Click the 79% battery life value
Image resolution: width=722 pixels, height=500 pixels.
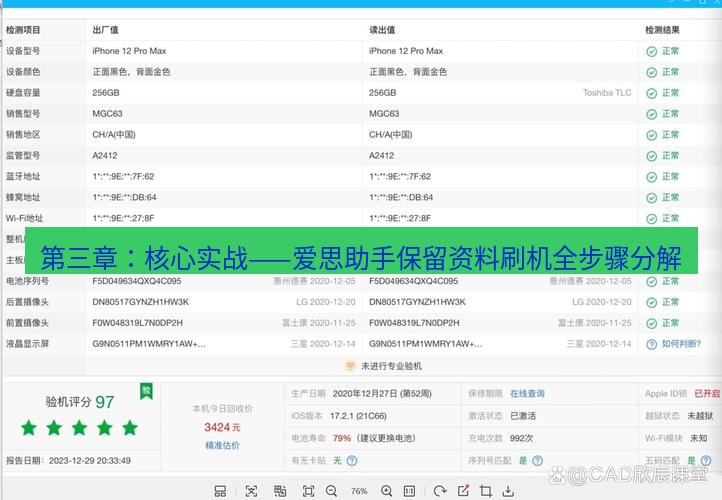[342, 438]
